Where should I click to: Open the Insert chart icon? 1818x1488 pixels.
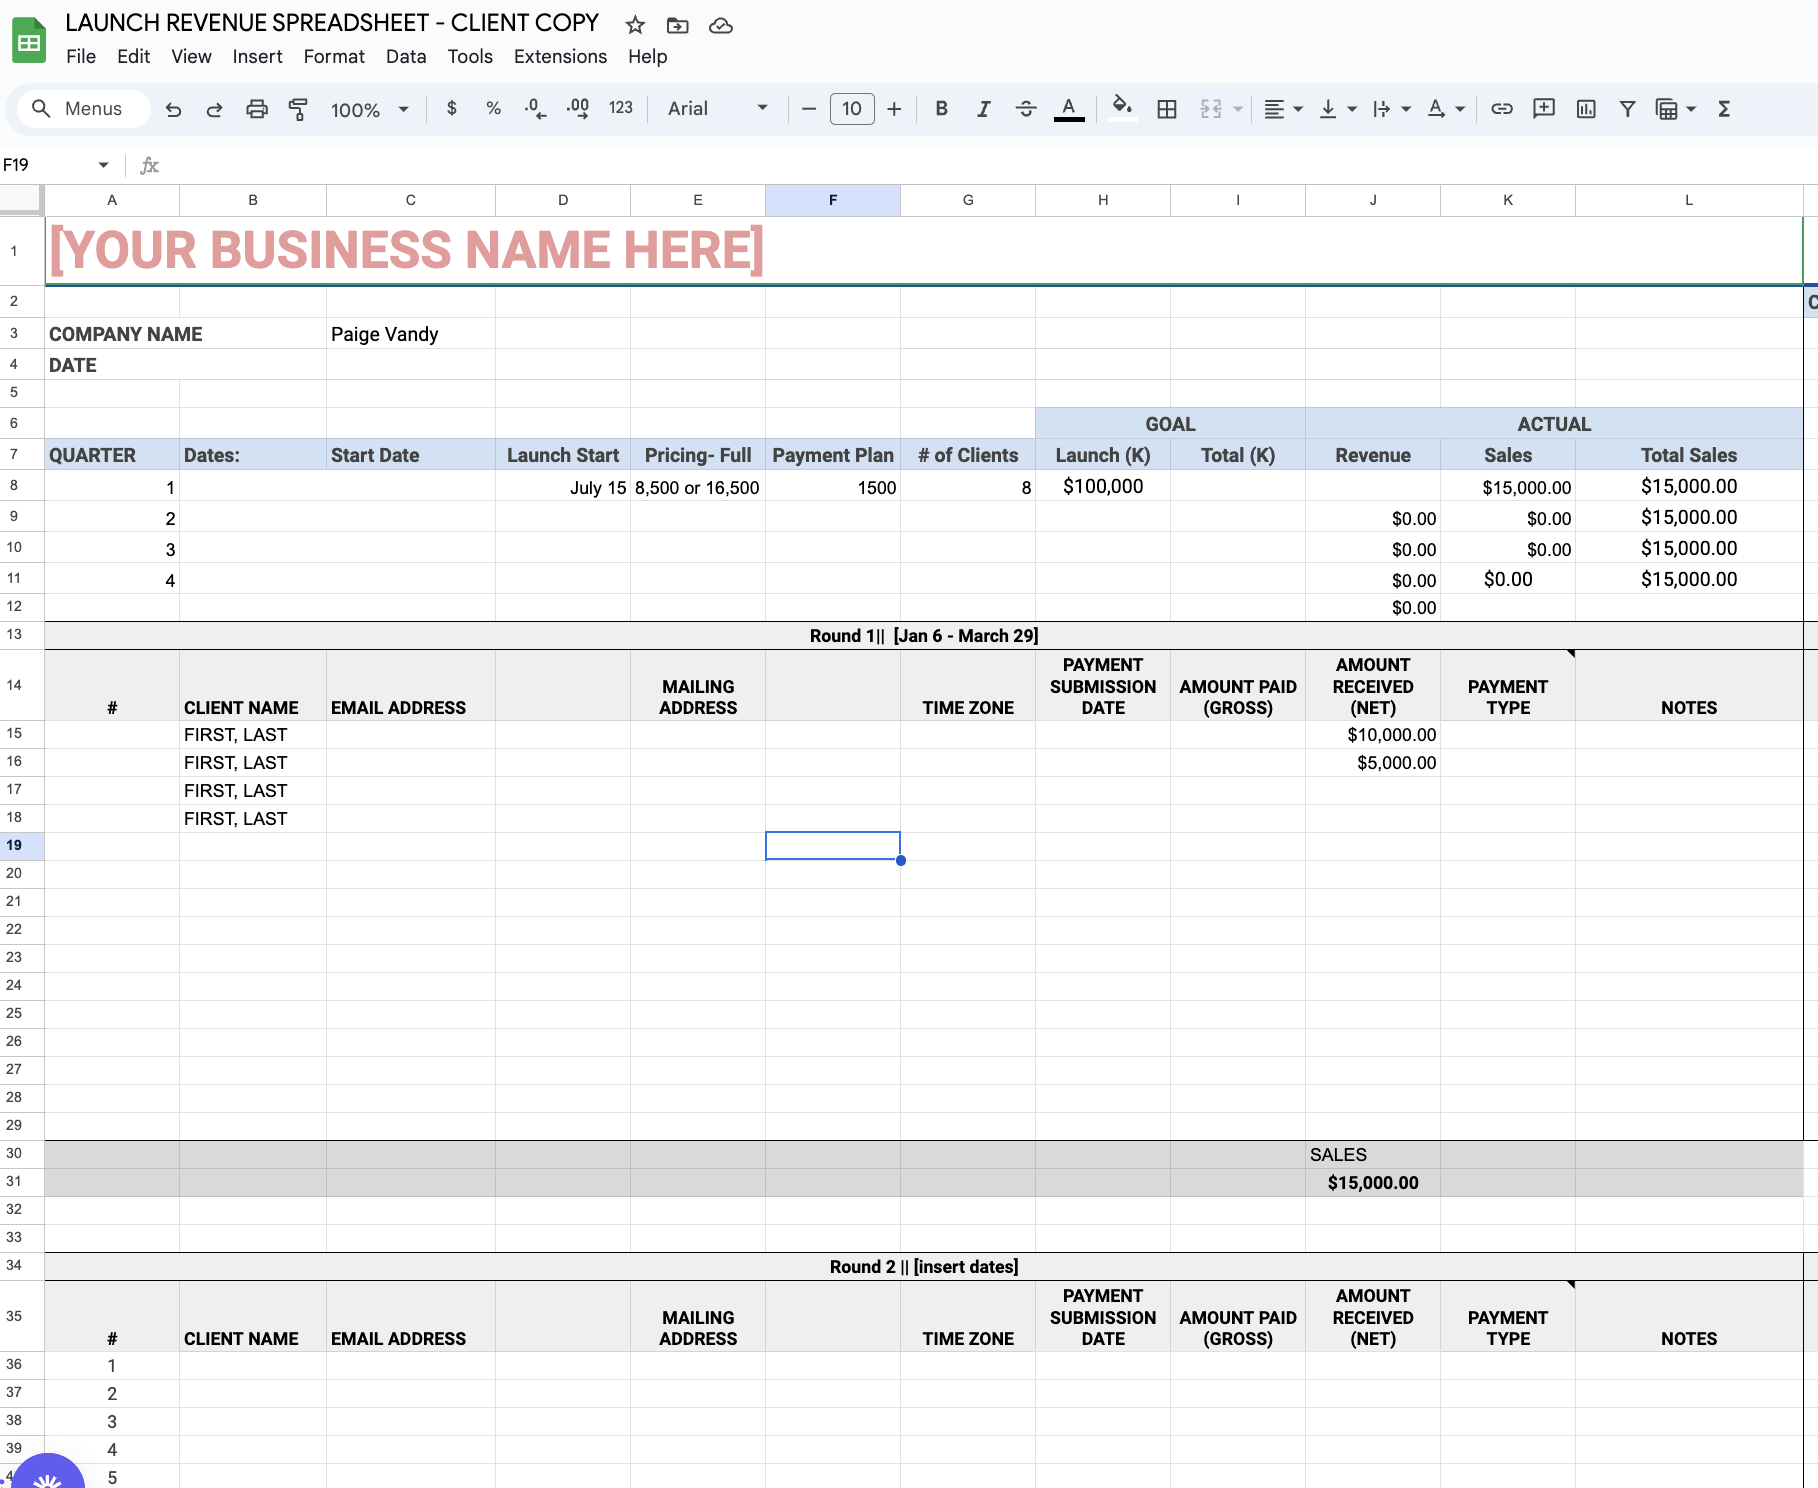point(1586,109)
